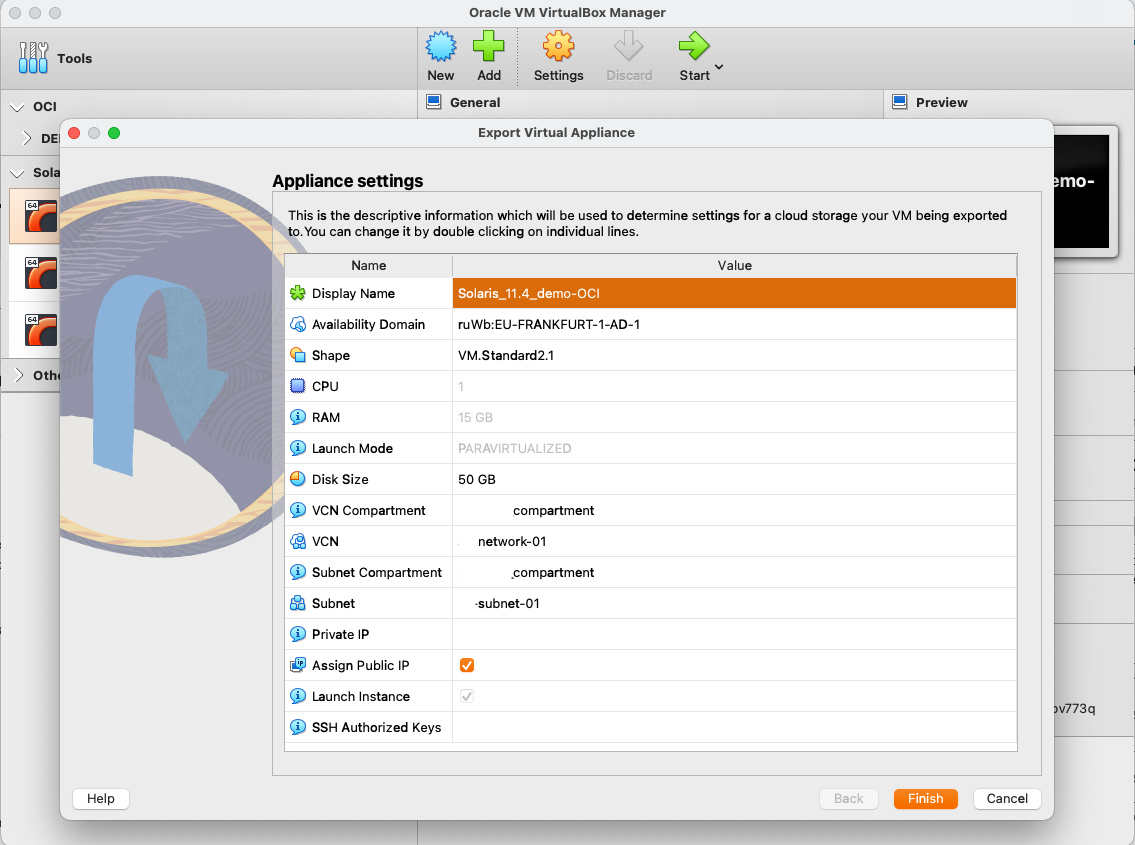Open VM Settings from toolbar
The image size is (1135, 845).
(x=558, y=56)
